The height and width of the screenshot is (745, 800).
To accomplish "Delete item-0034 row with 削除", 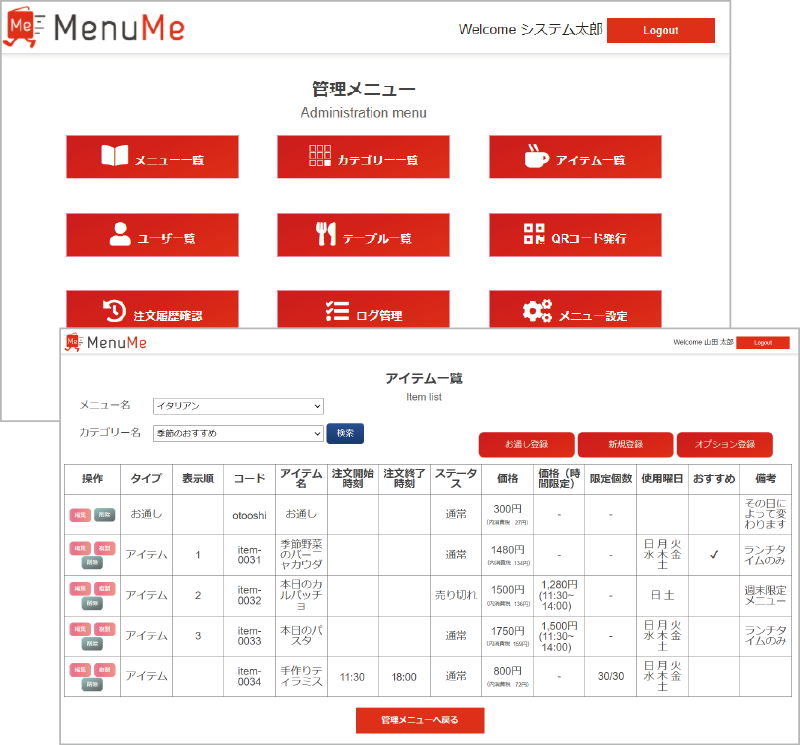I will click(x=92, y=684).
